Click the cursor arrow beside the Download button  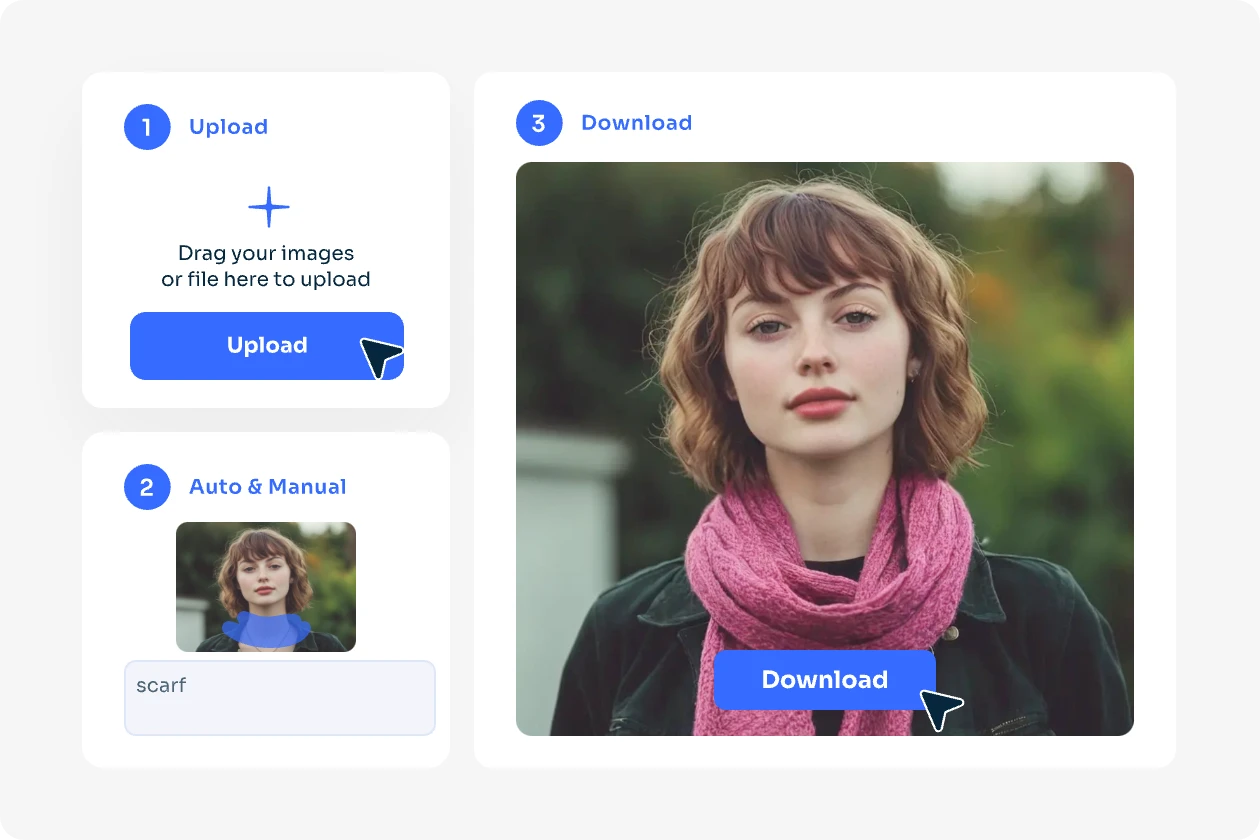pos(940,709)
